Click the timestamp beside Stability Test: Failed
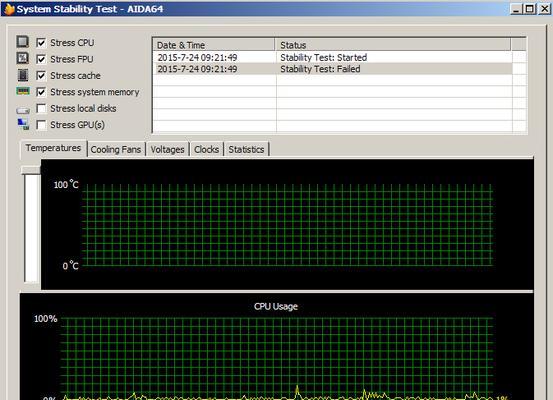Image resolution: width=553 pixels, height=400 pixels. pos(197,69)
